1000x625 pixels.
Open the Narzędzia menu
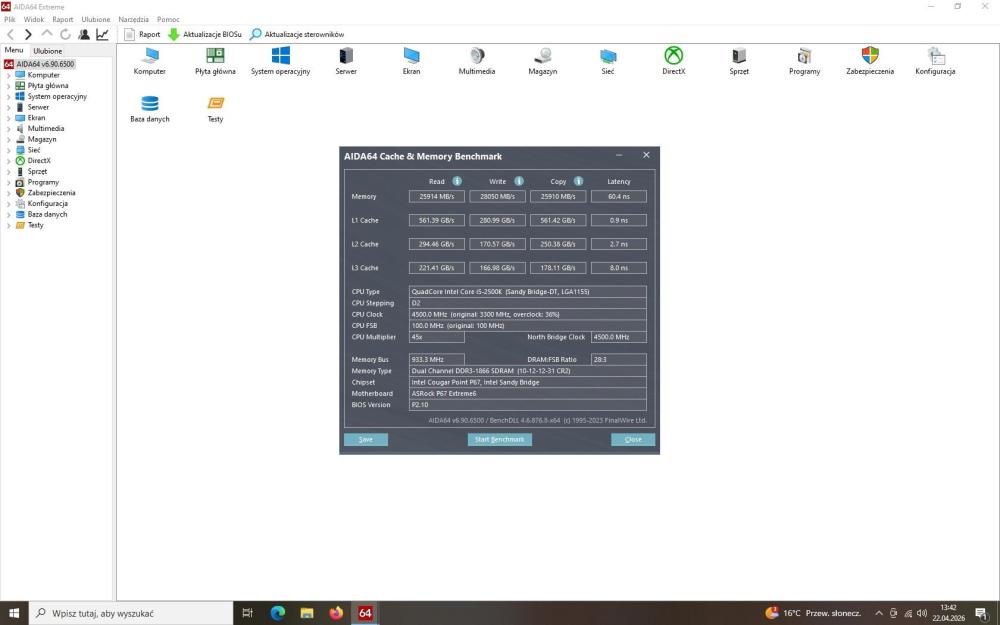coord(133,20)
